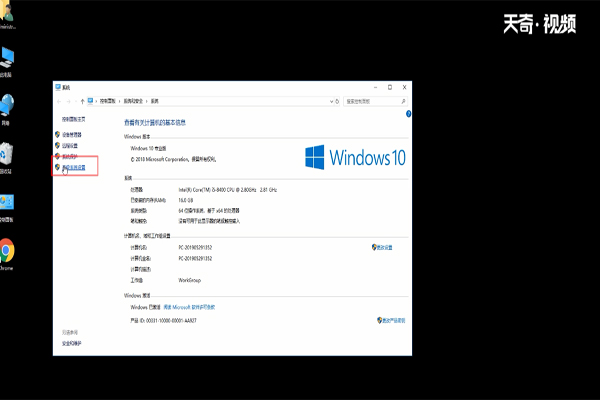The image size is (600, 400).
Task: Click the 查看有关计算机的基本信息 heading
Action: pos(155,122)
